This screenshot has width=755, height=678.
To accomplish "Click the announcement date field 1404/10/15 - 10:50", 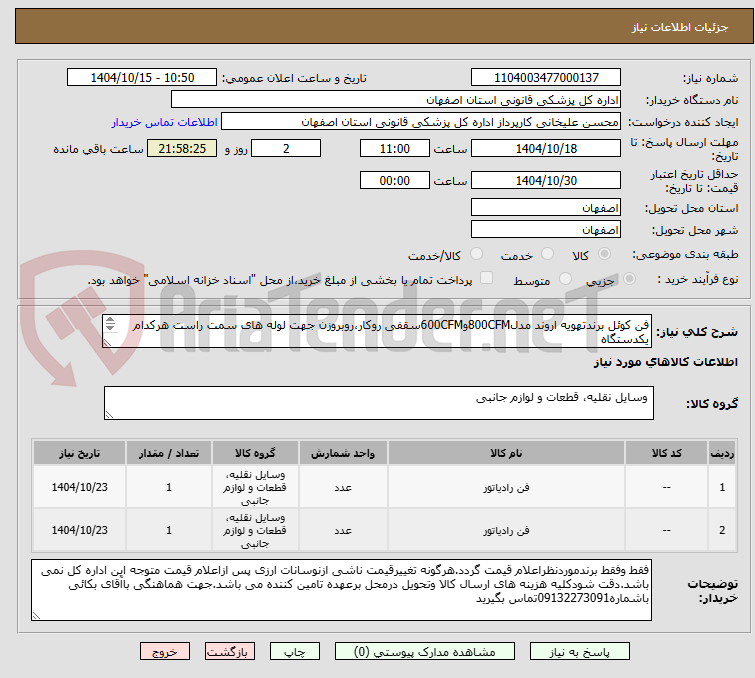I will (x=142, y=78).
